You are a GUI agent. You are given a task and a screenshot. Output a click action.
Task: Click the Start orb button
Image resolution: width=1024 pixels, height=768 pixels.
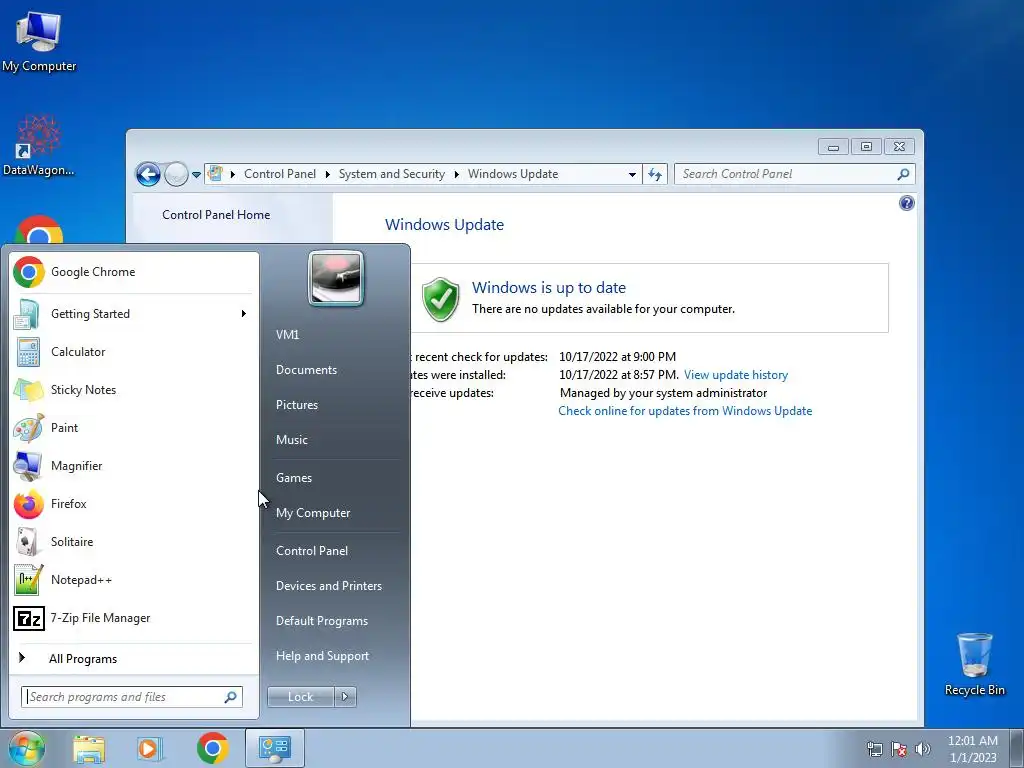(x=26, y=748)
